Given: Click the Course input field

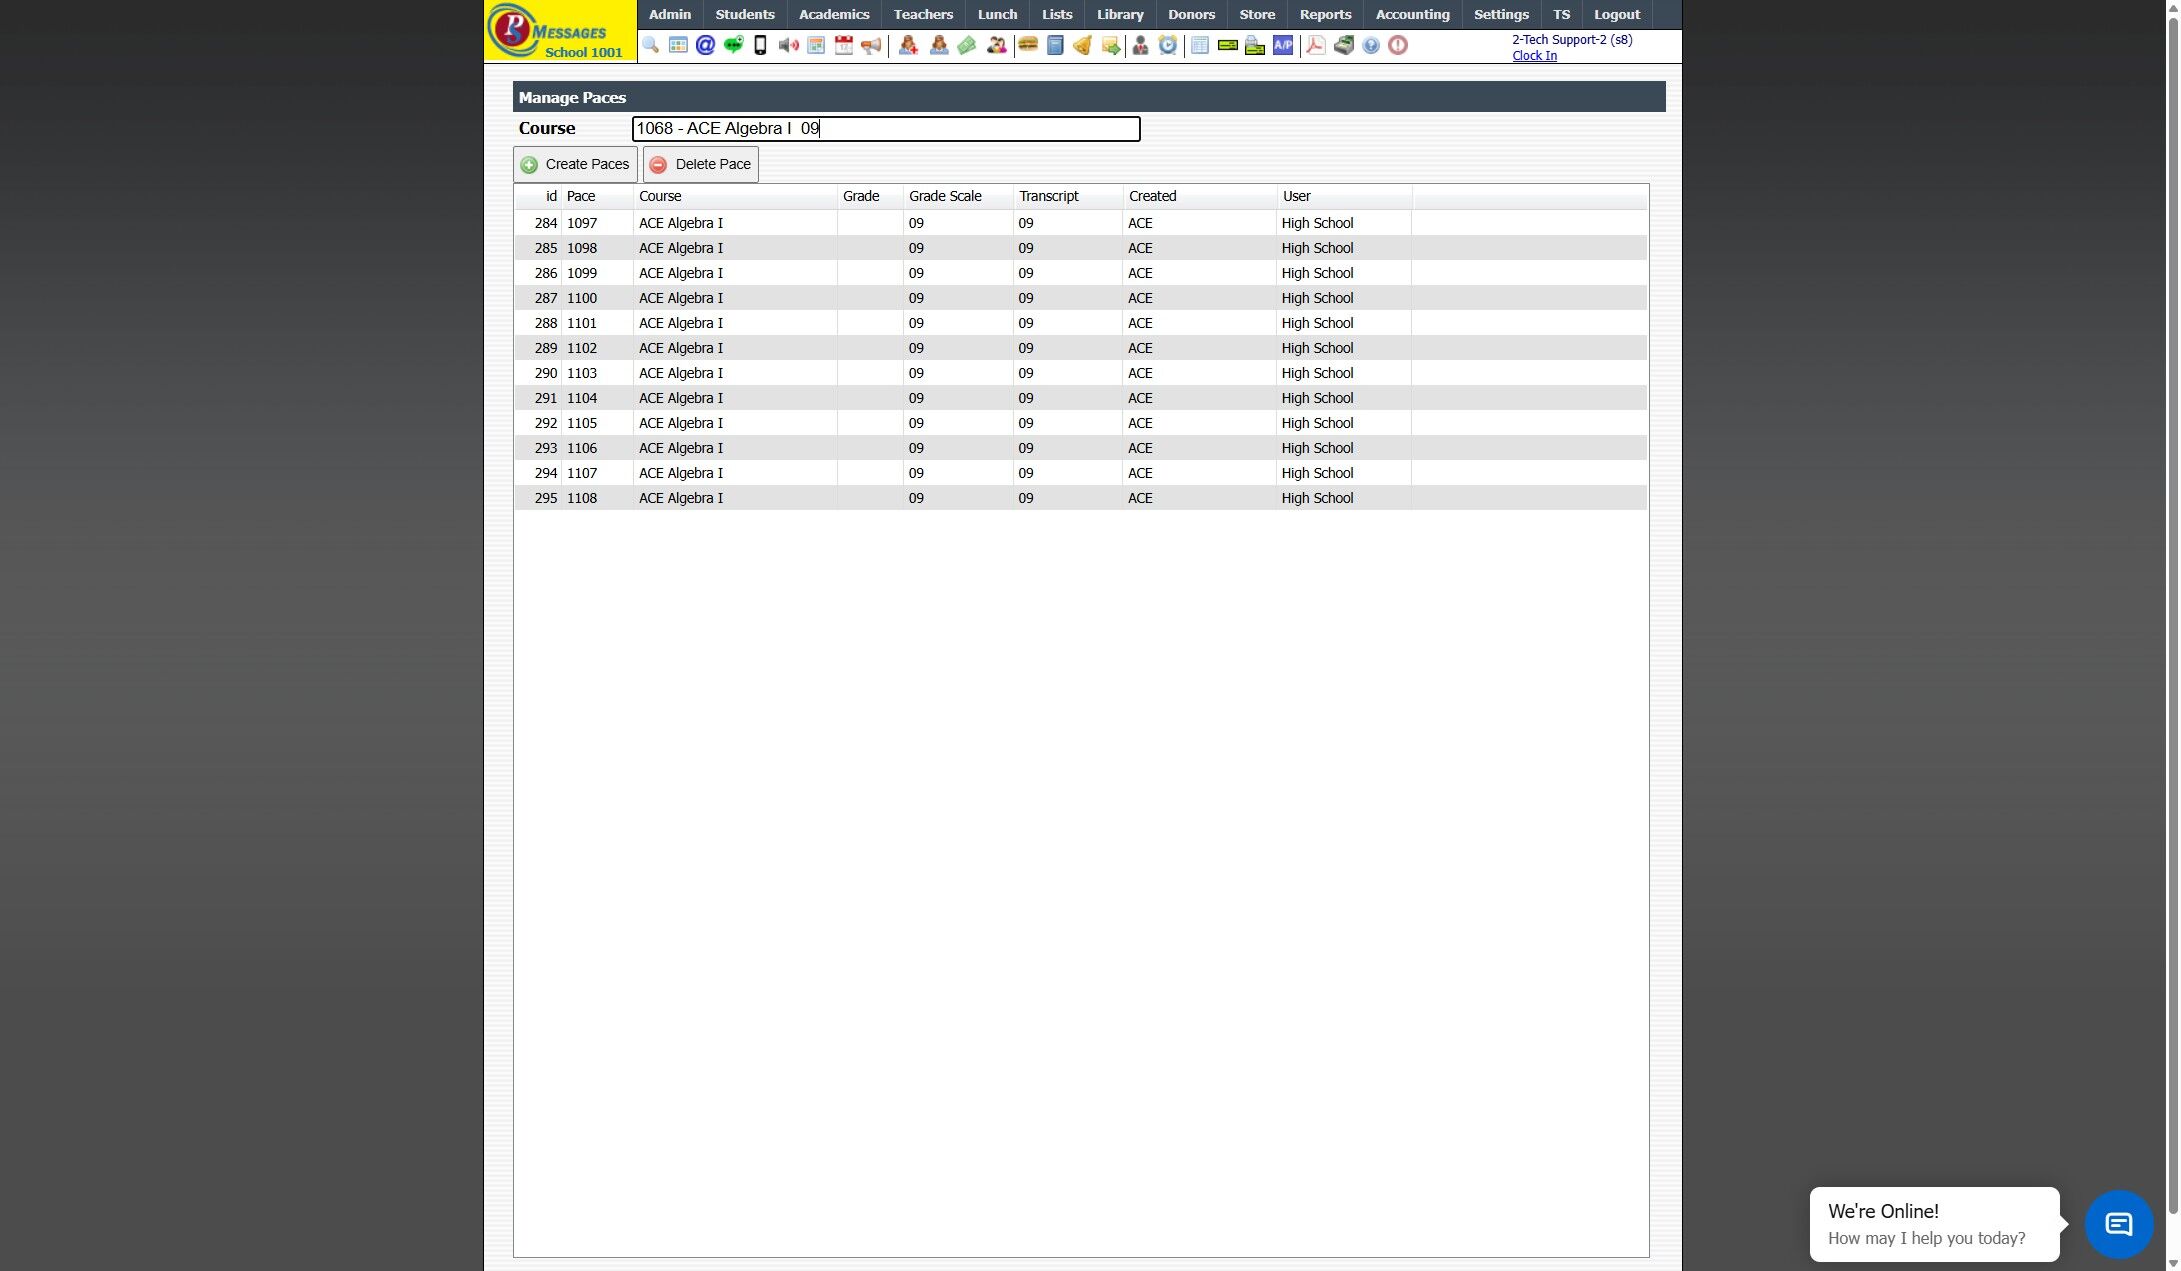Looking at the screenshot, I should [885, 129].
